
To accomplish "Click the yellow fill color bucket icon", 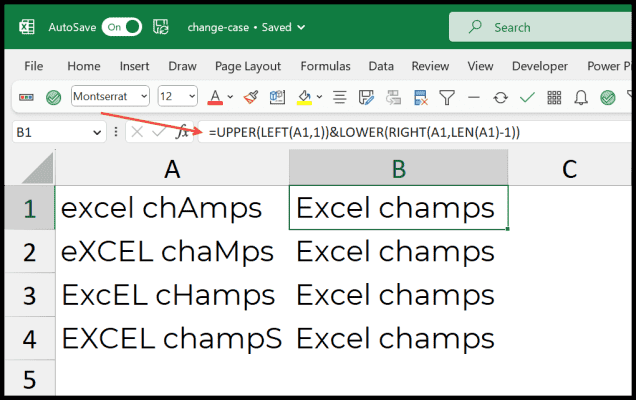I will click(303, 97).
